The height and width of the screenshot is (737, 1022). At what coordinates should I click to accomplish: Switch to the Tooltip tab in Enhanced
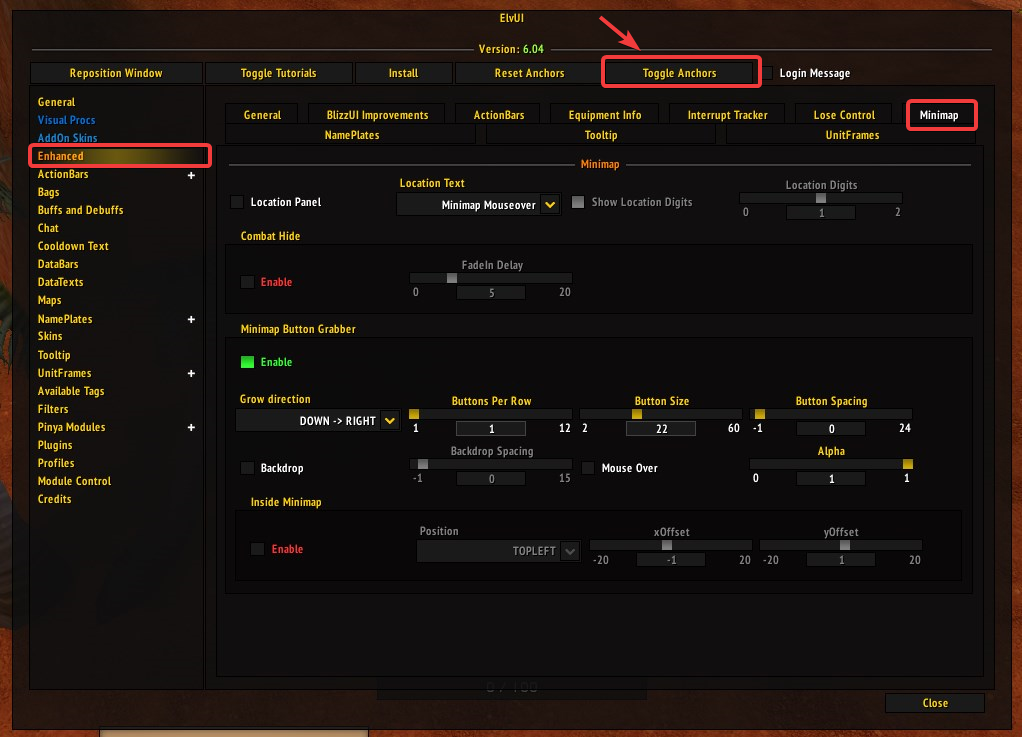[601, 135]
